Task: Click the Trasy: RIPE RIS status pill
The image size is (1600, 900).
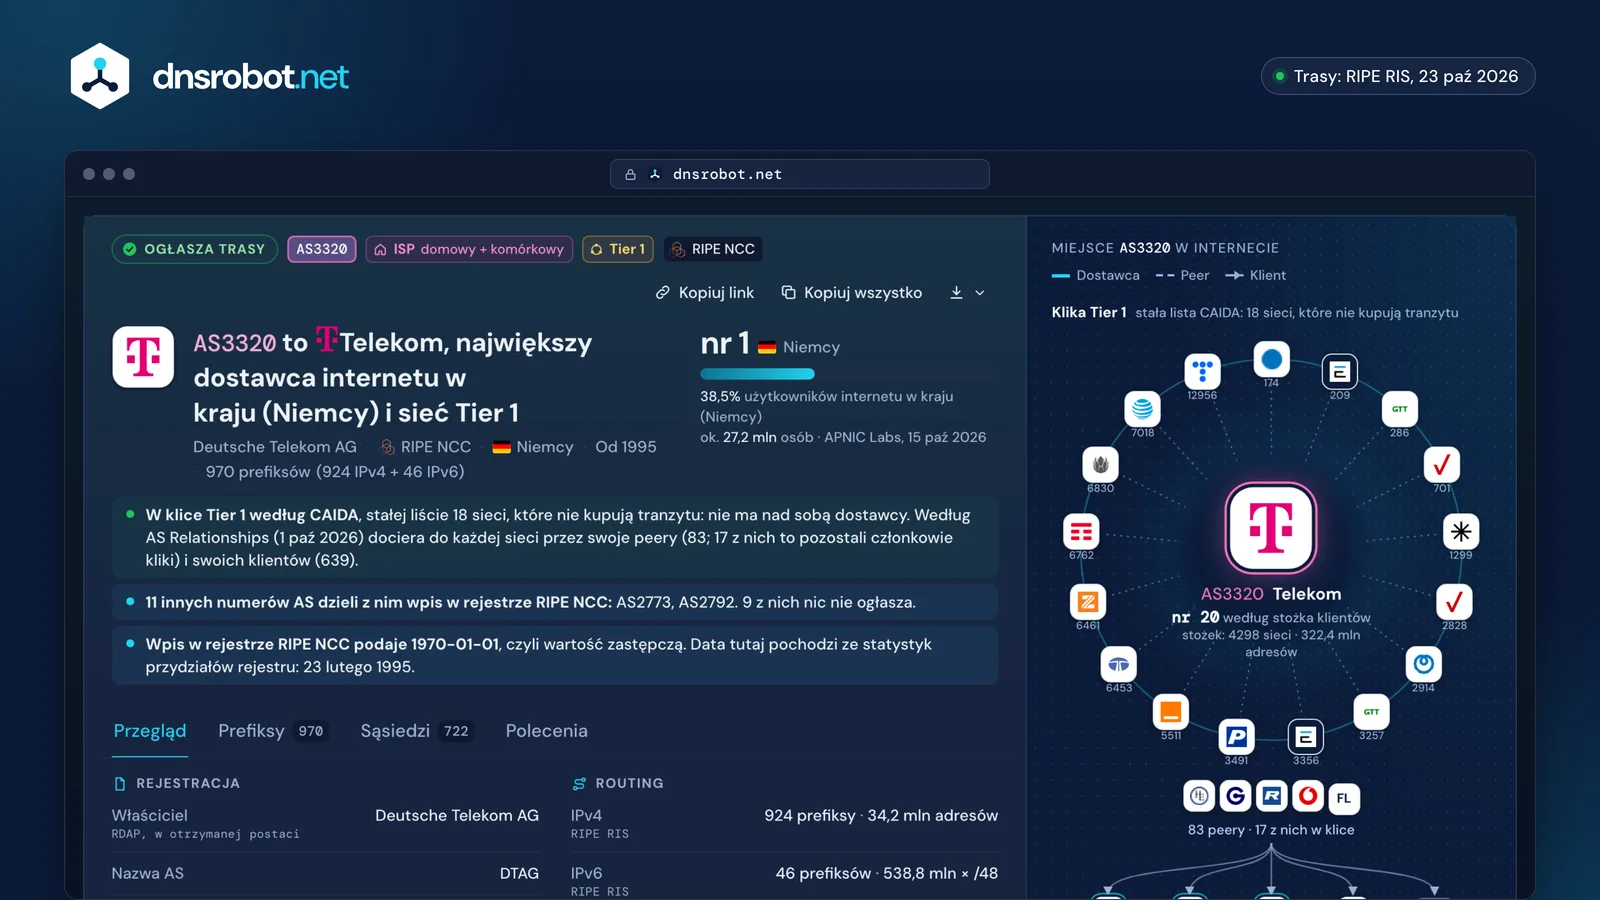Action: [1398, 76]
